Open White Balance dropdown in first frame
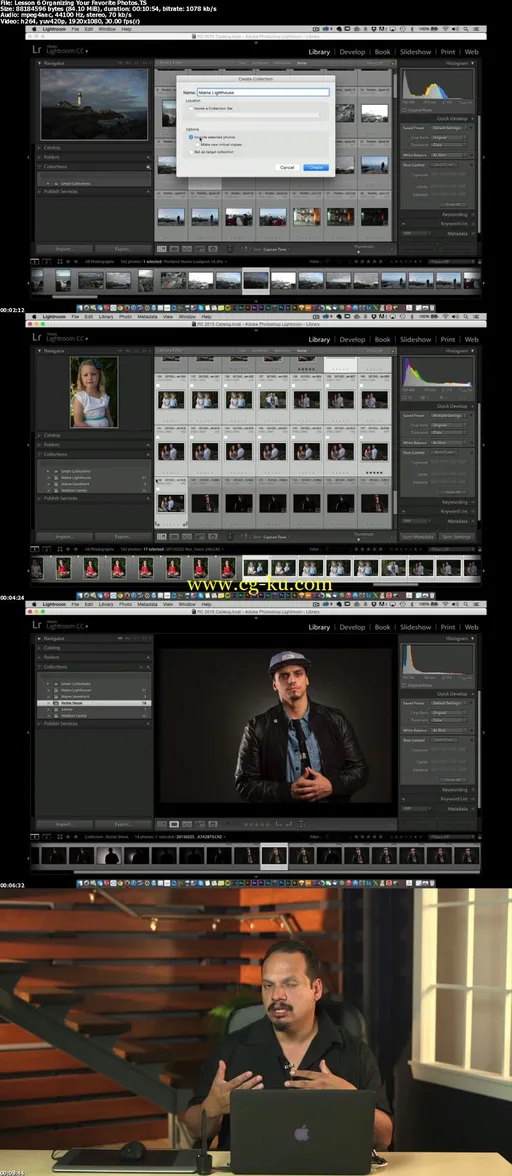The width and height of the screenshot is (512, 1176). [x=450, y=154]
